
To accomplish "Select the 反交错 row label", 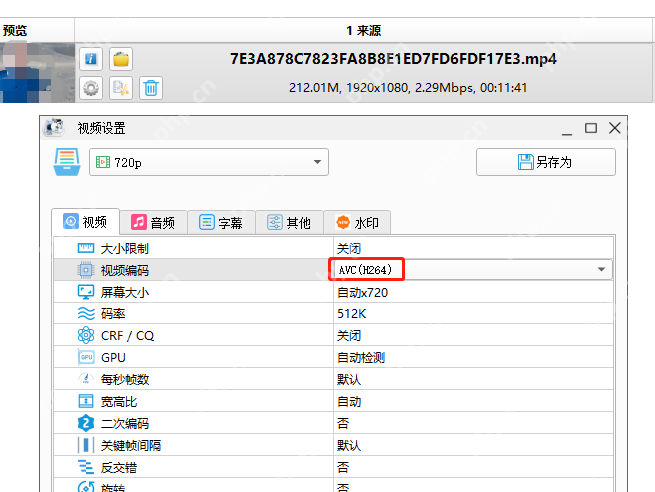I will click(x=119, y=467).
